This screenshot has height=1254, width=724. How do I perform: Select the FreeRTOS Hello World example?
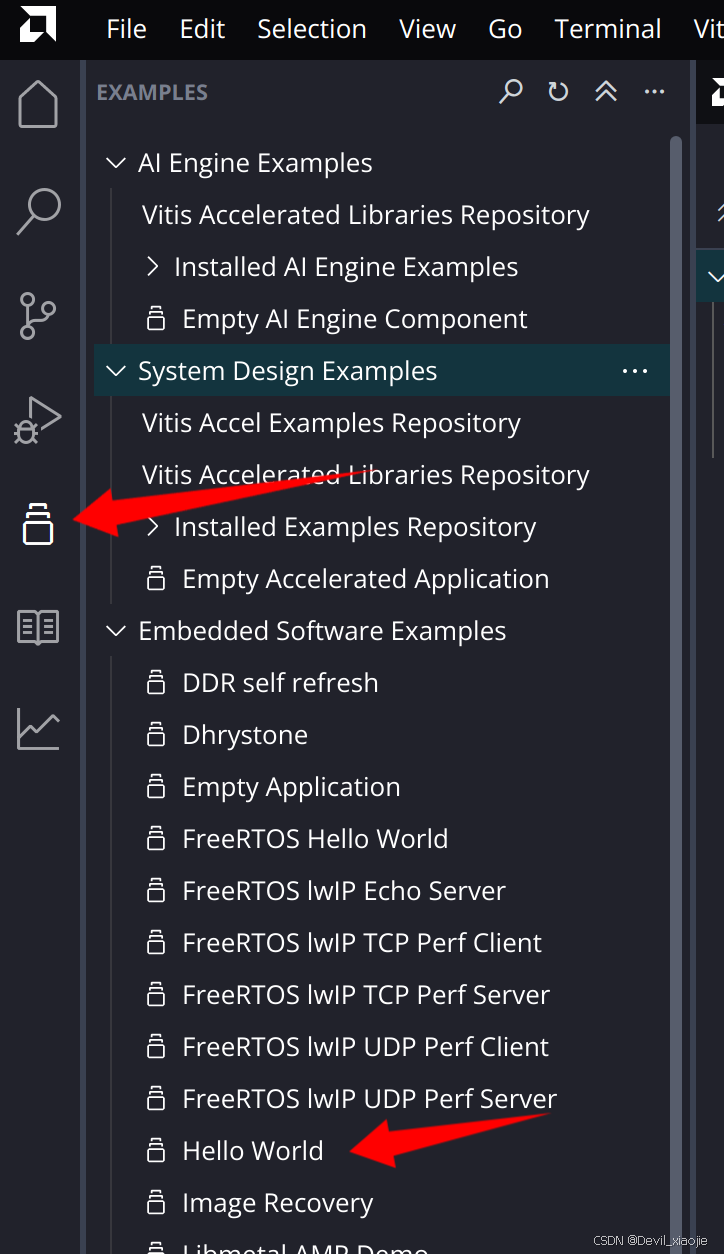point(315,839)
